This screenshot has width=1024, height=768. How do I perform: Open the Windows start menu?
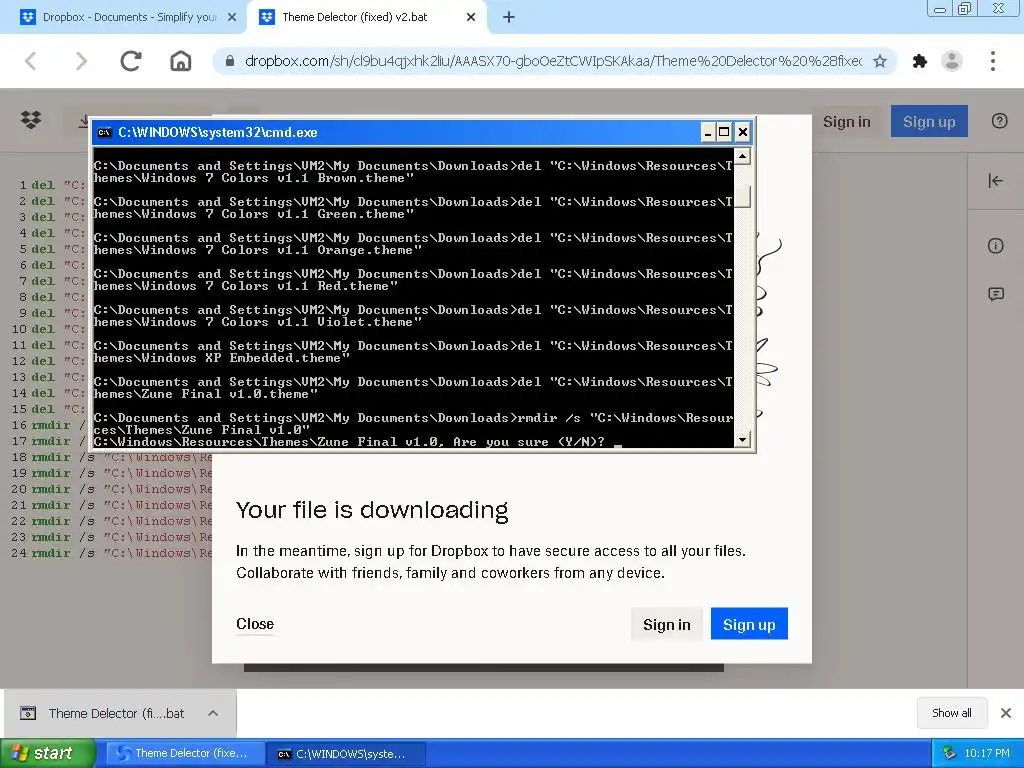[47, 753]
